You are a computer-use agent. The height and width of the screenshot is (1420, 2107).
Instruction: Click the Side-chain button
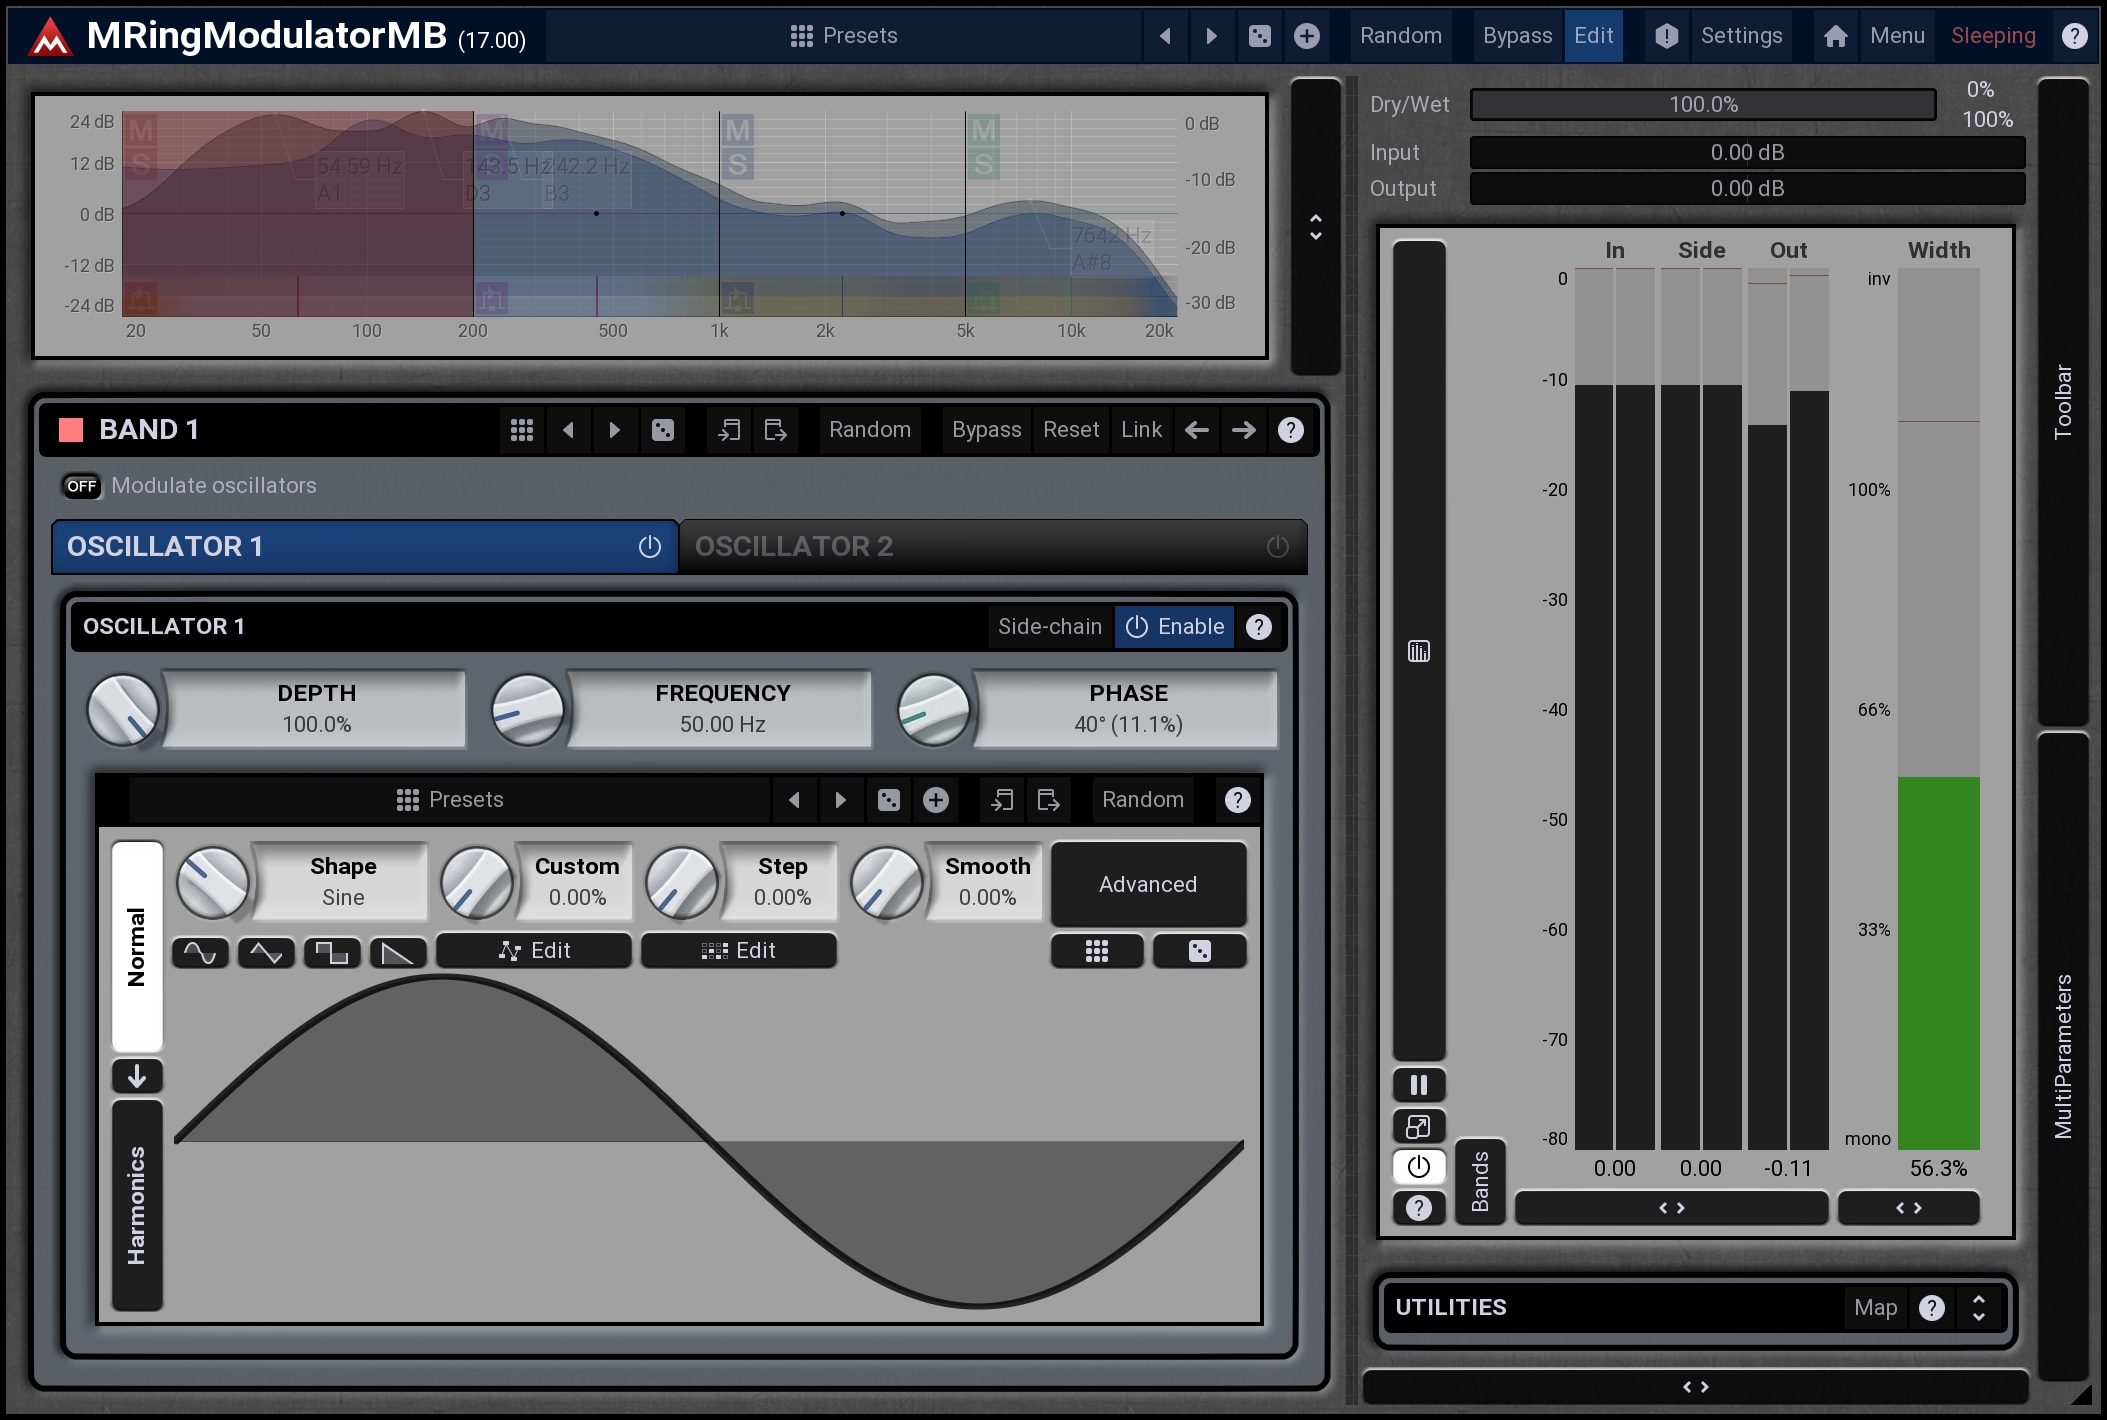pyautogui.click(x=1050, y=627)
